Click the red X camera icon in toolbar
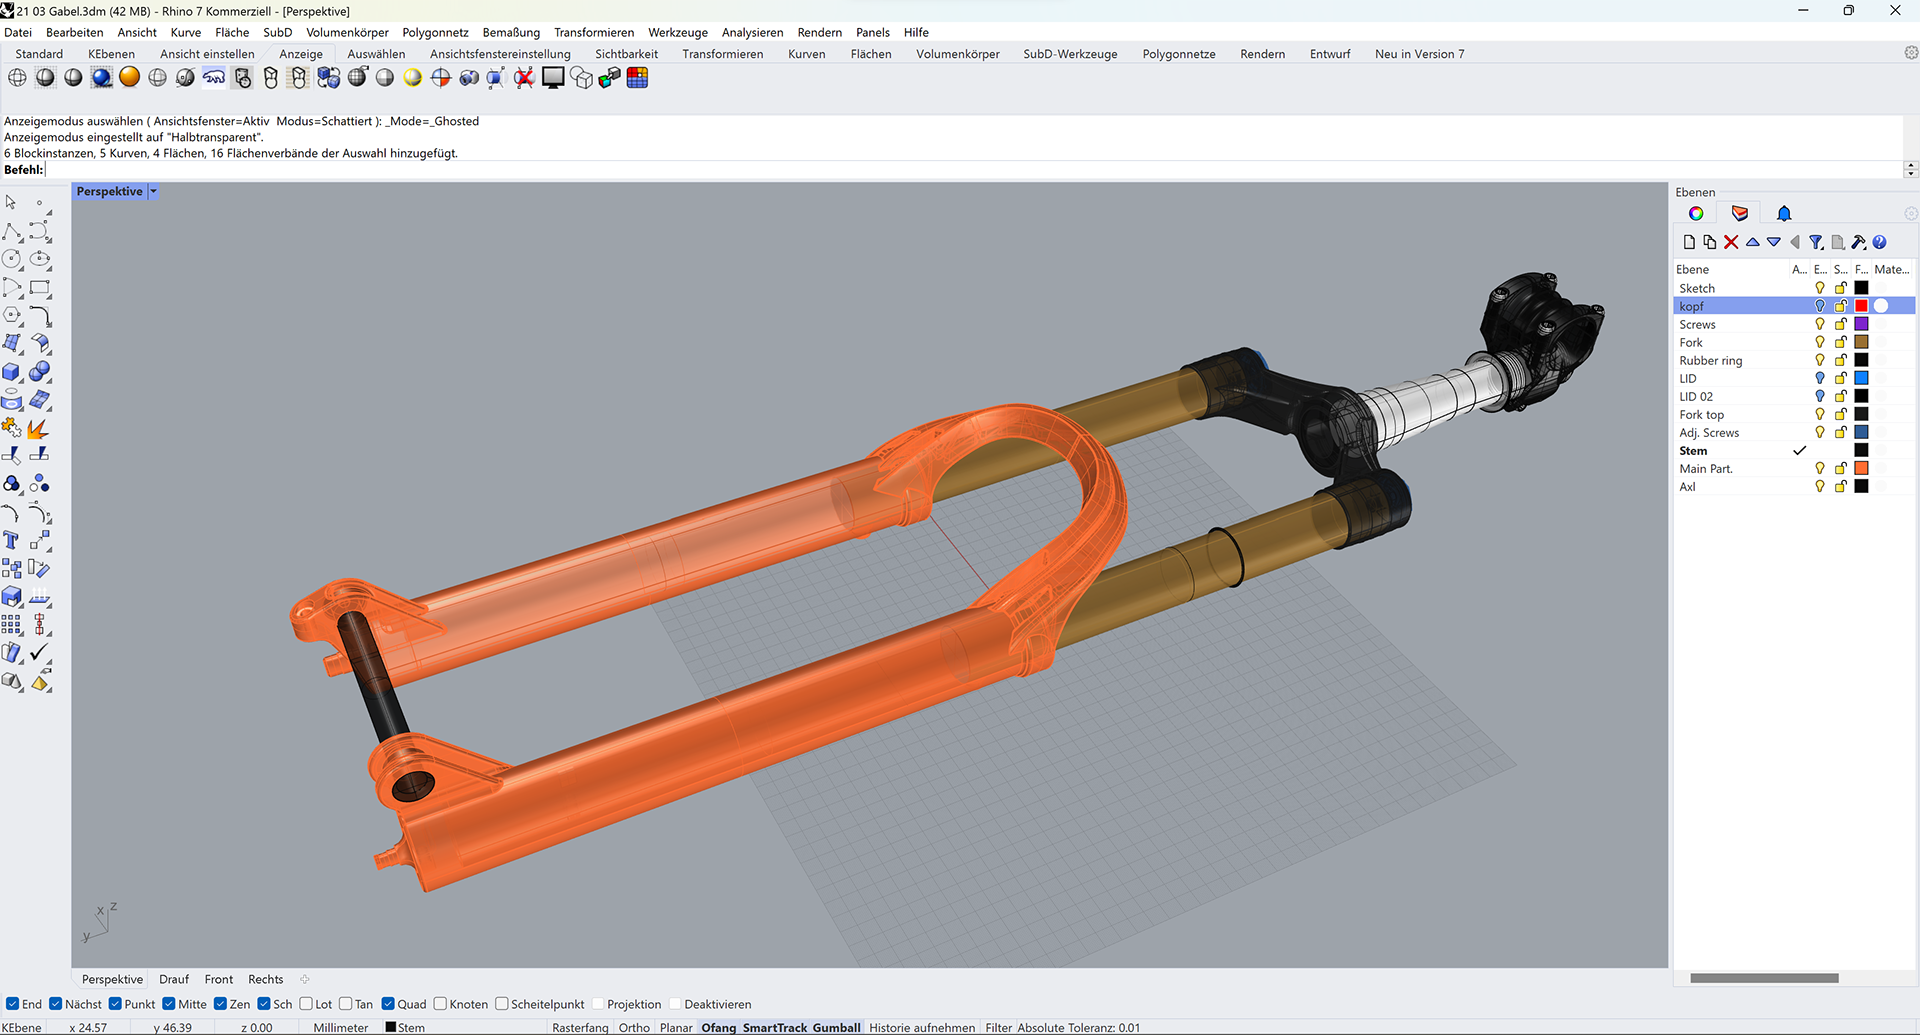The image size is (1920, 1035). (x=524, y=78)
